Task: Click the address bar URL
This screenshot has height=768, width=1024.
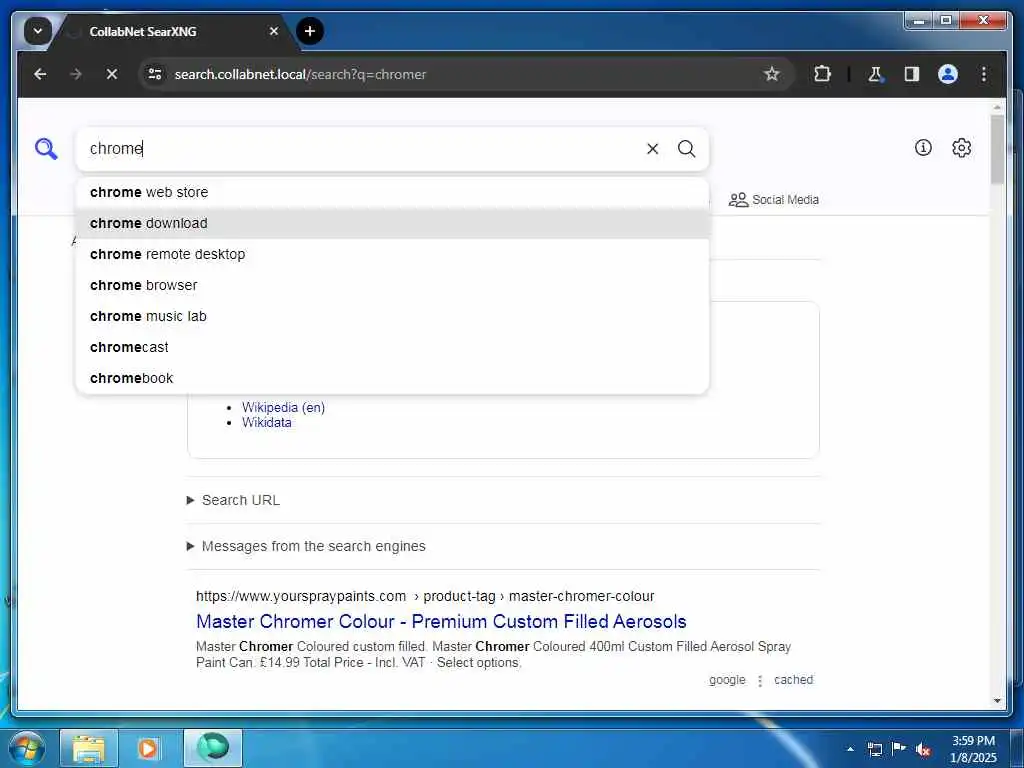Action: [x=300, y=74]
